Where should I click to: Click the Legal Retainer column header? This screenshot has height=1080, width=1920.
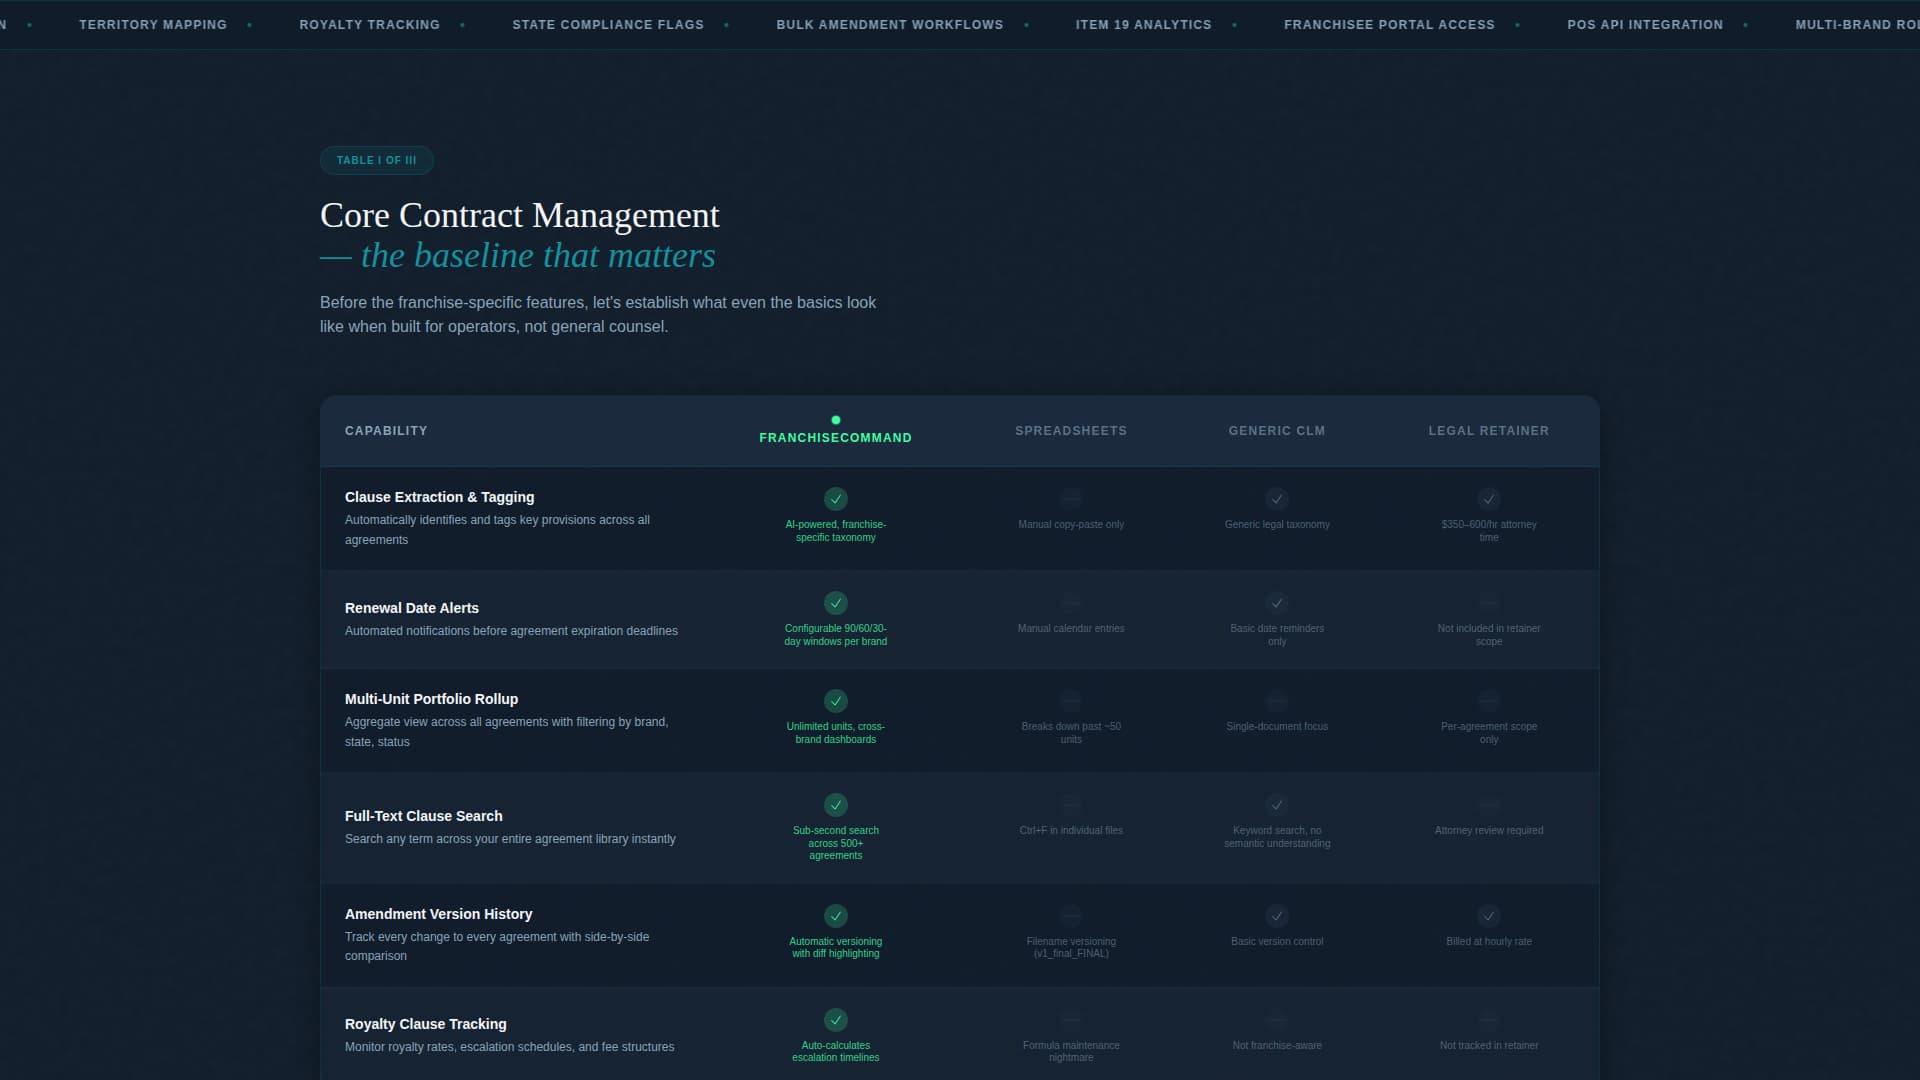[1489, 431]
